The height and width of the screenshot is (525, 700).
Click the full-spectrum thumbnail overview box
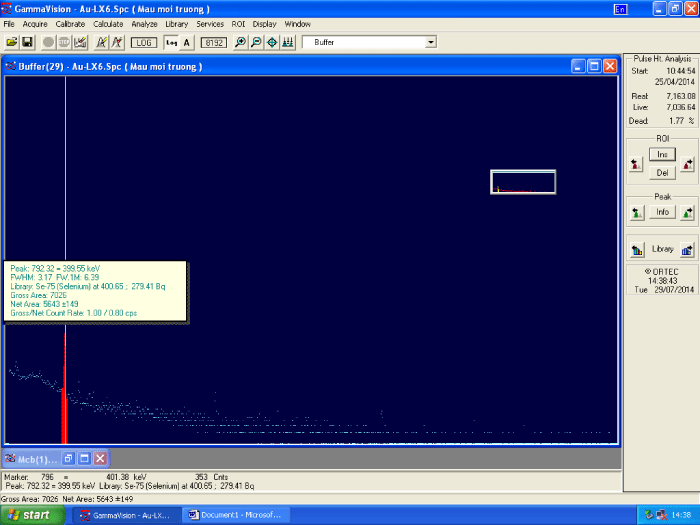coord(523,182)
